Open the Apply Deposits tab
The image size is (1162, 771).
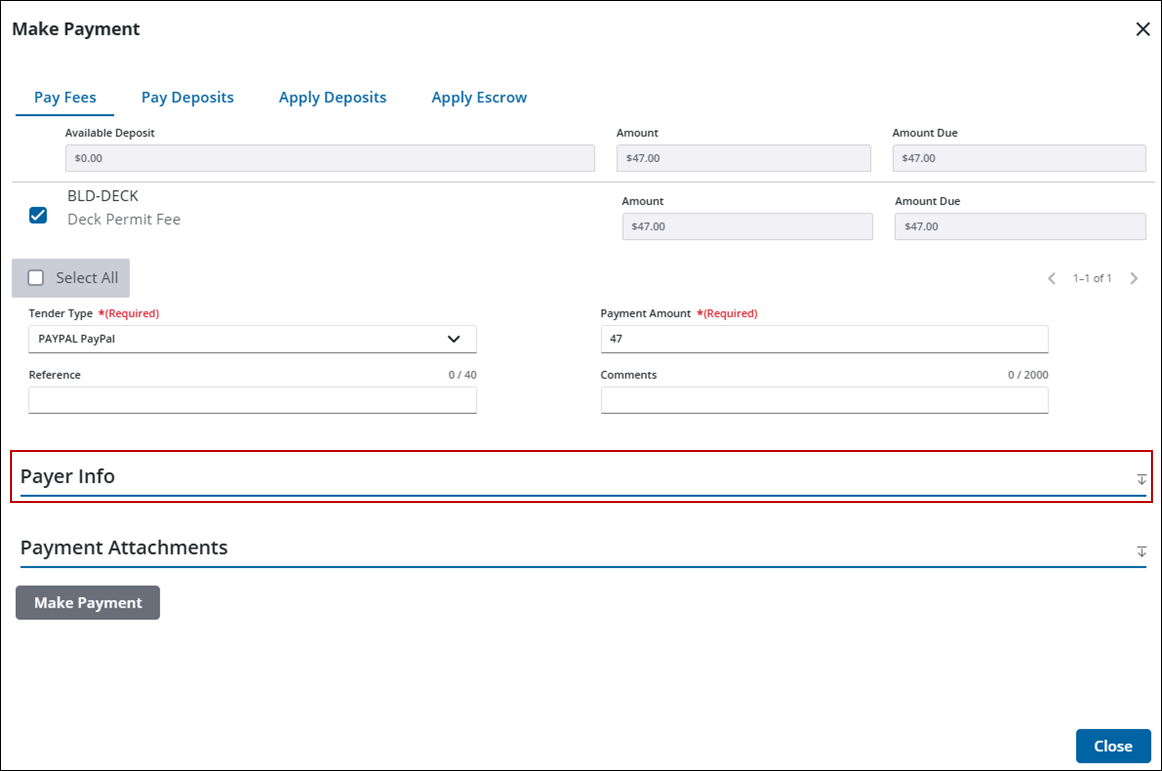tap(332, 97)
